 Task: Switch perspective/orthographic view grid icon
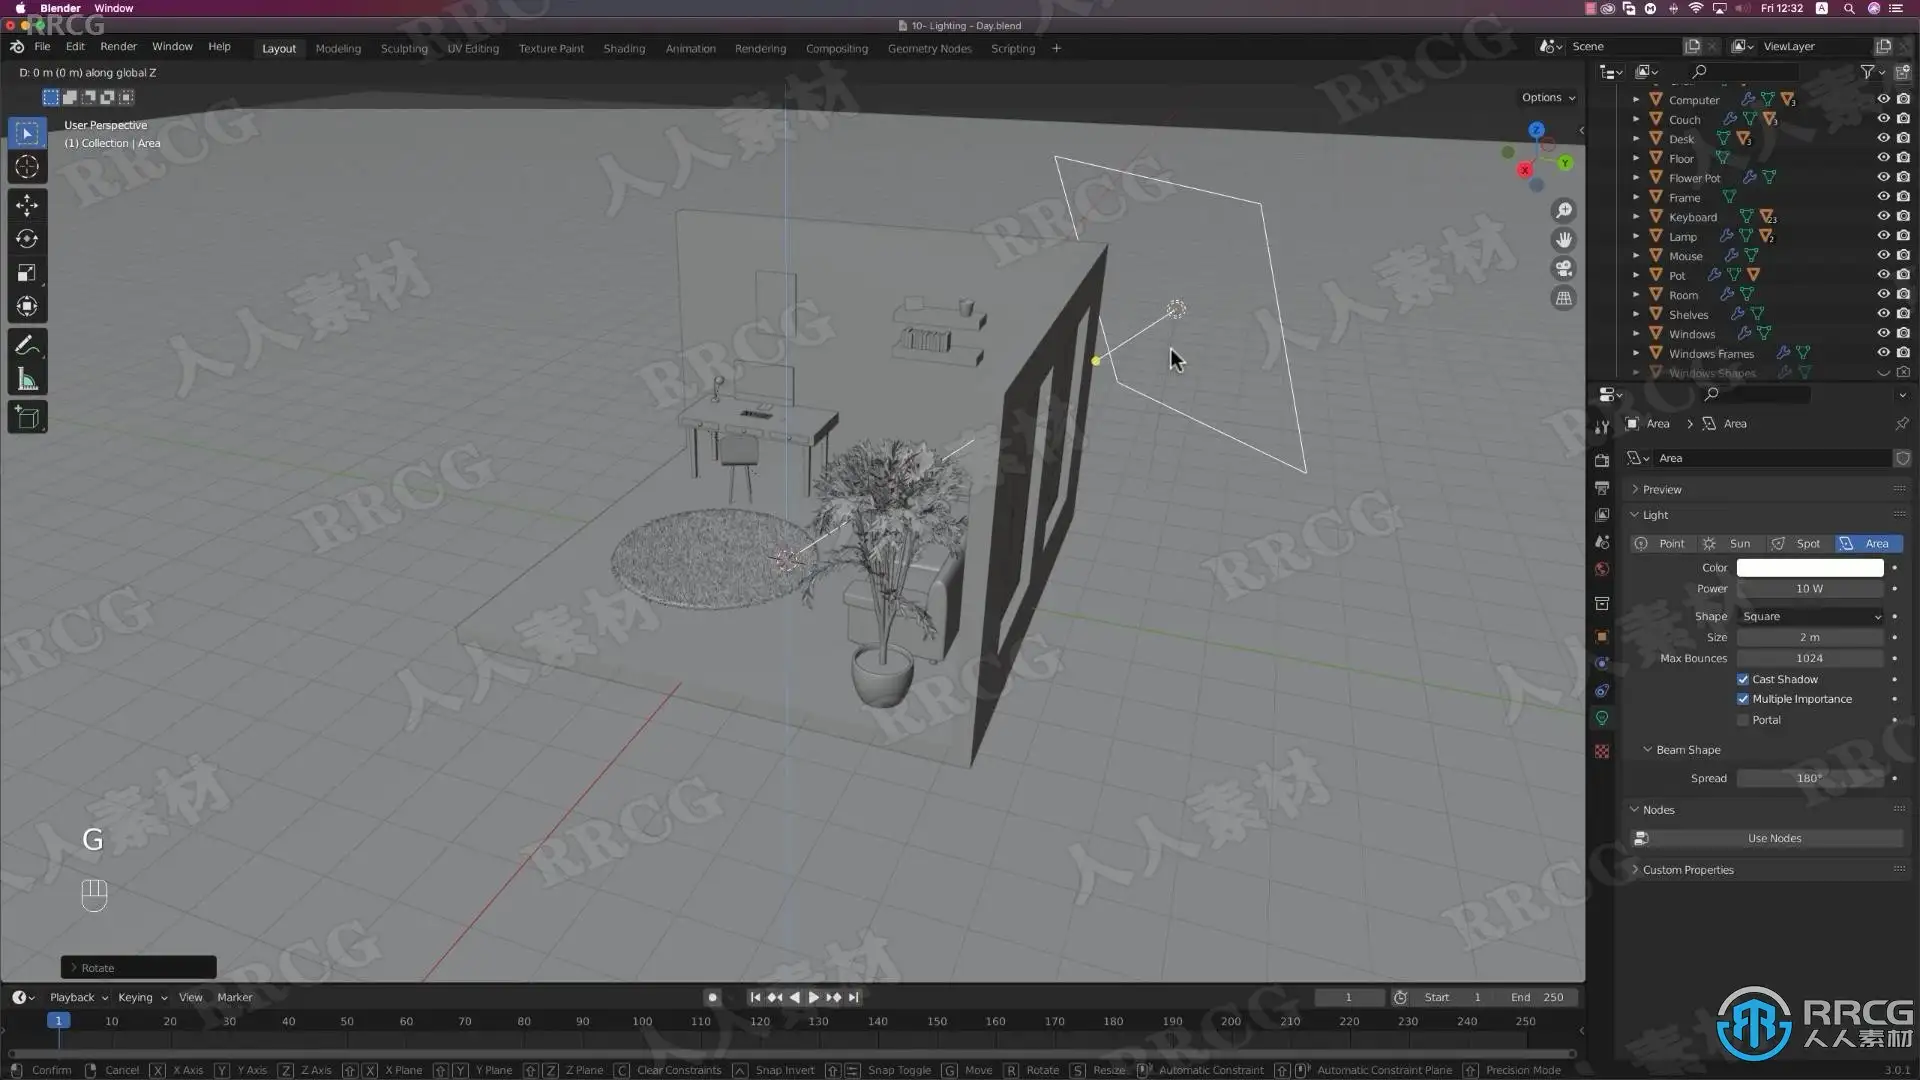click(x=1563, y=298)
